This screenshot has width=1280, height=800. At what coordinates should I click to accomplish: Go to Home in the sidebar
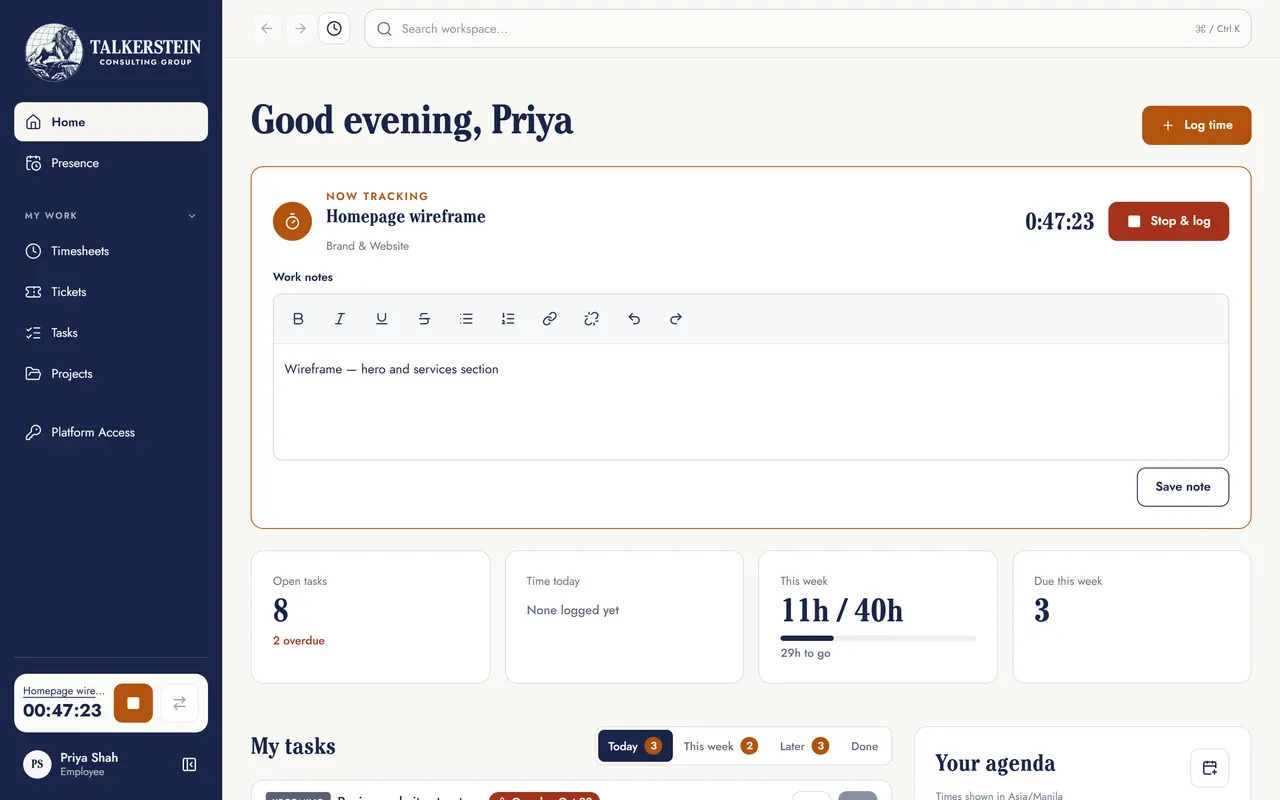click(111, 122)
